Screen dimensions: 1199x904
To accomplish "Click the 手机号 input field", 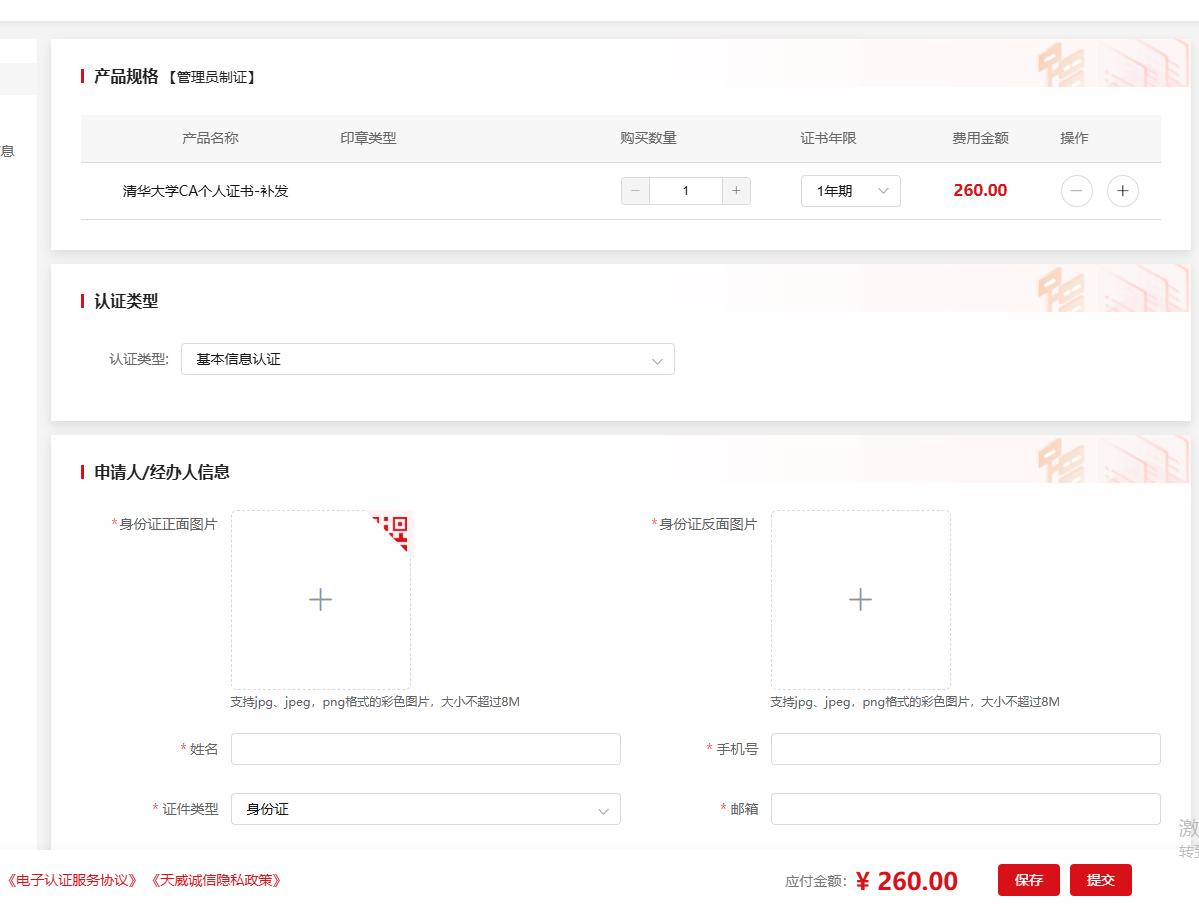I will pyautogui.click(x=965, y=749).
